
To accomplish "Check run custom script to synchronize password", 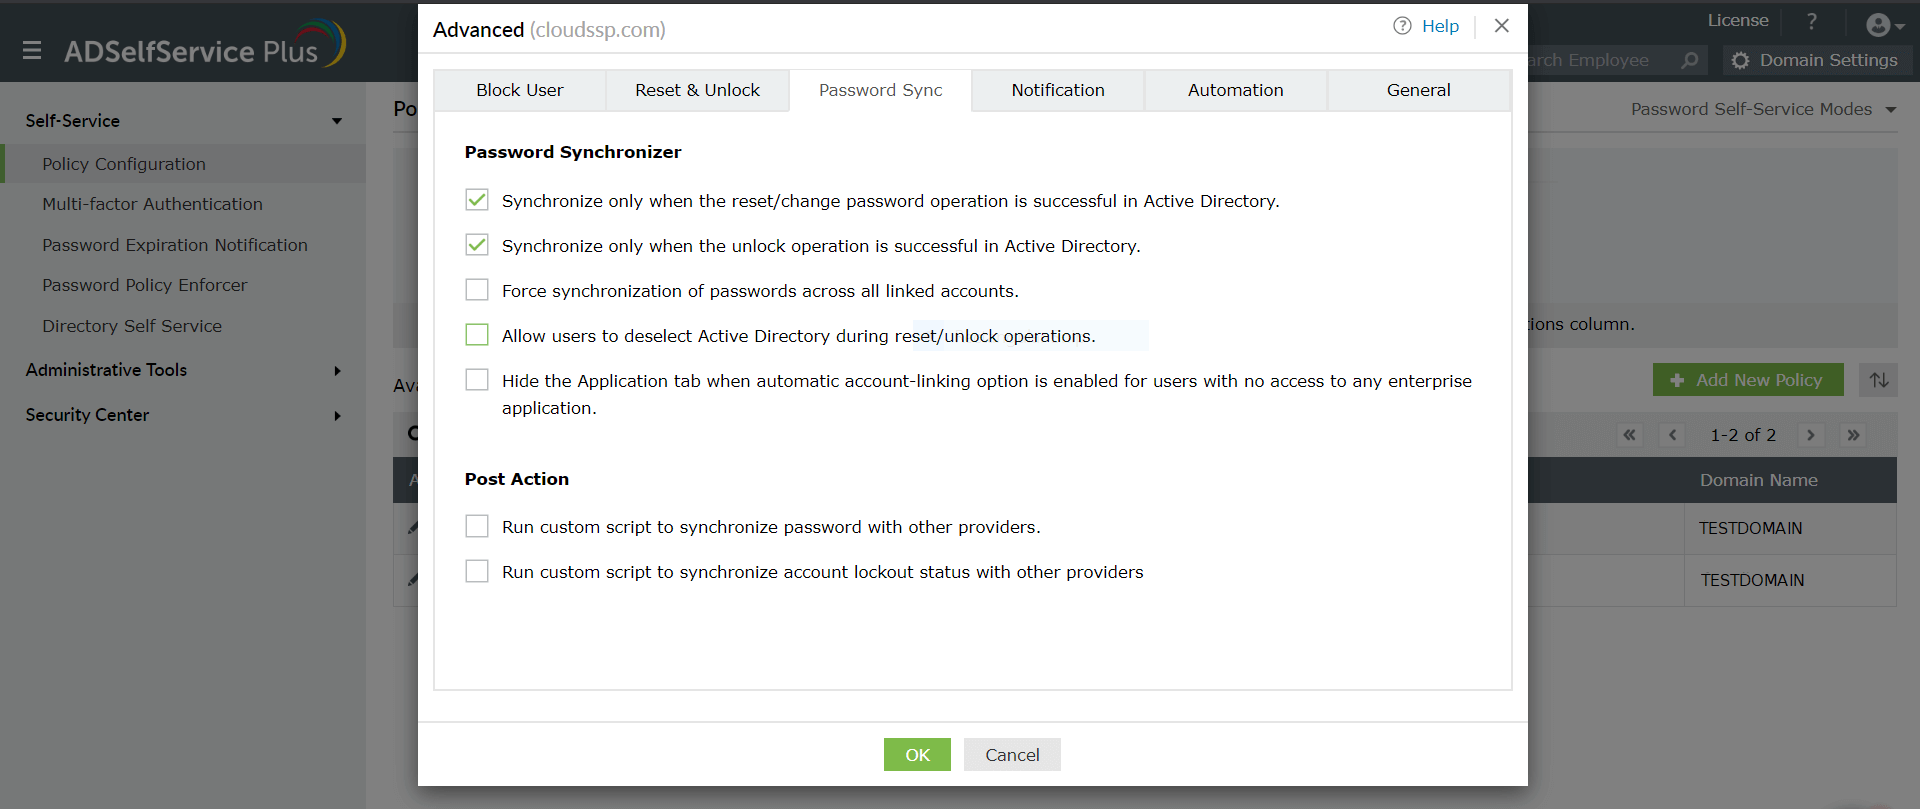I will [x=477, y=526].
